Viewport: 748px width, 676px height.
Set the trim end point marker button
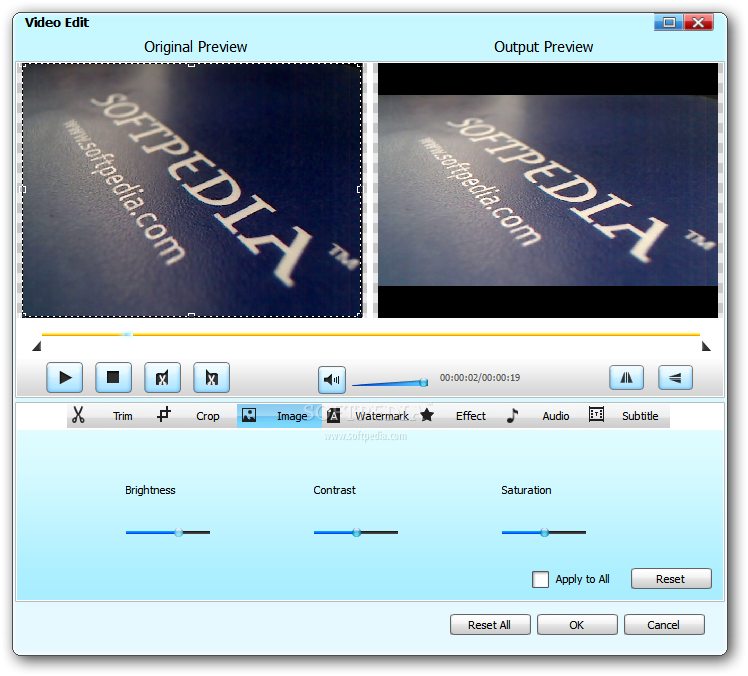(x=211, y=378)
